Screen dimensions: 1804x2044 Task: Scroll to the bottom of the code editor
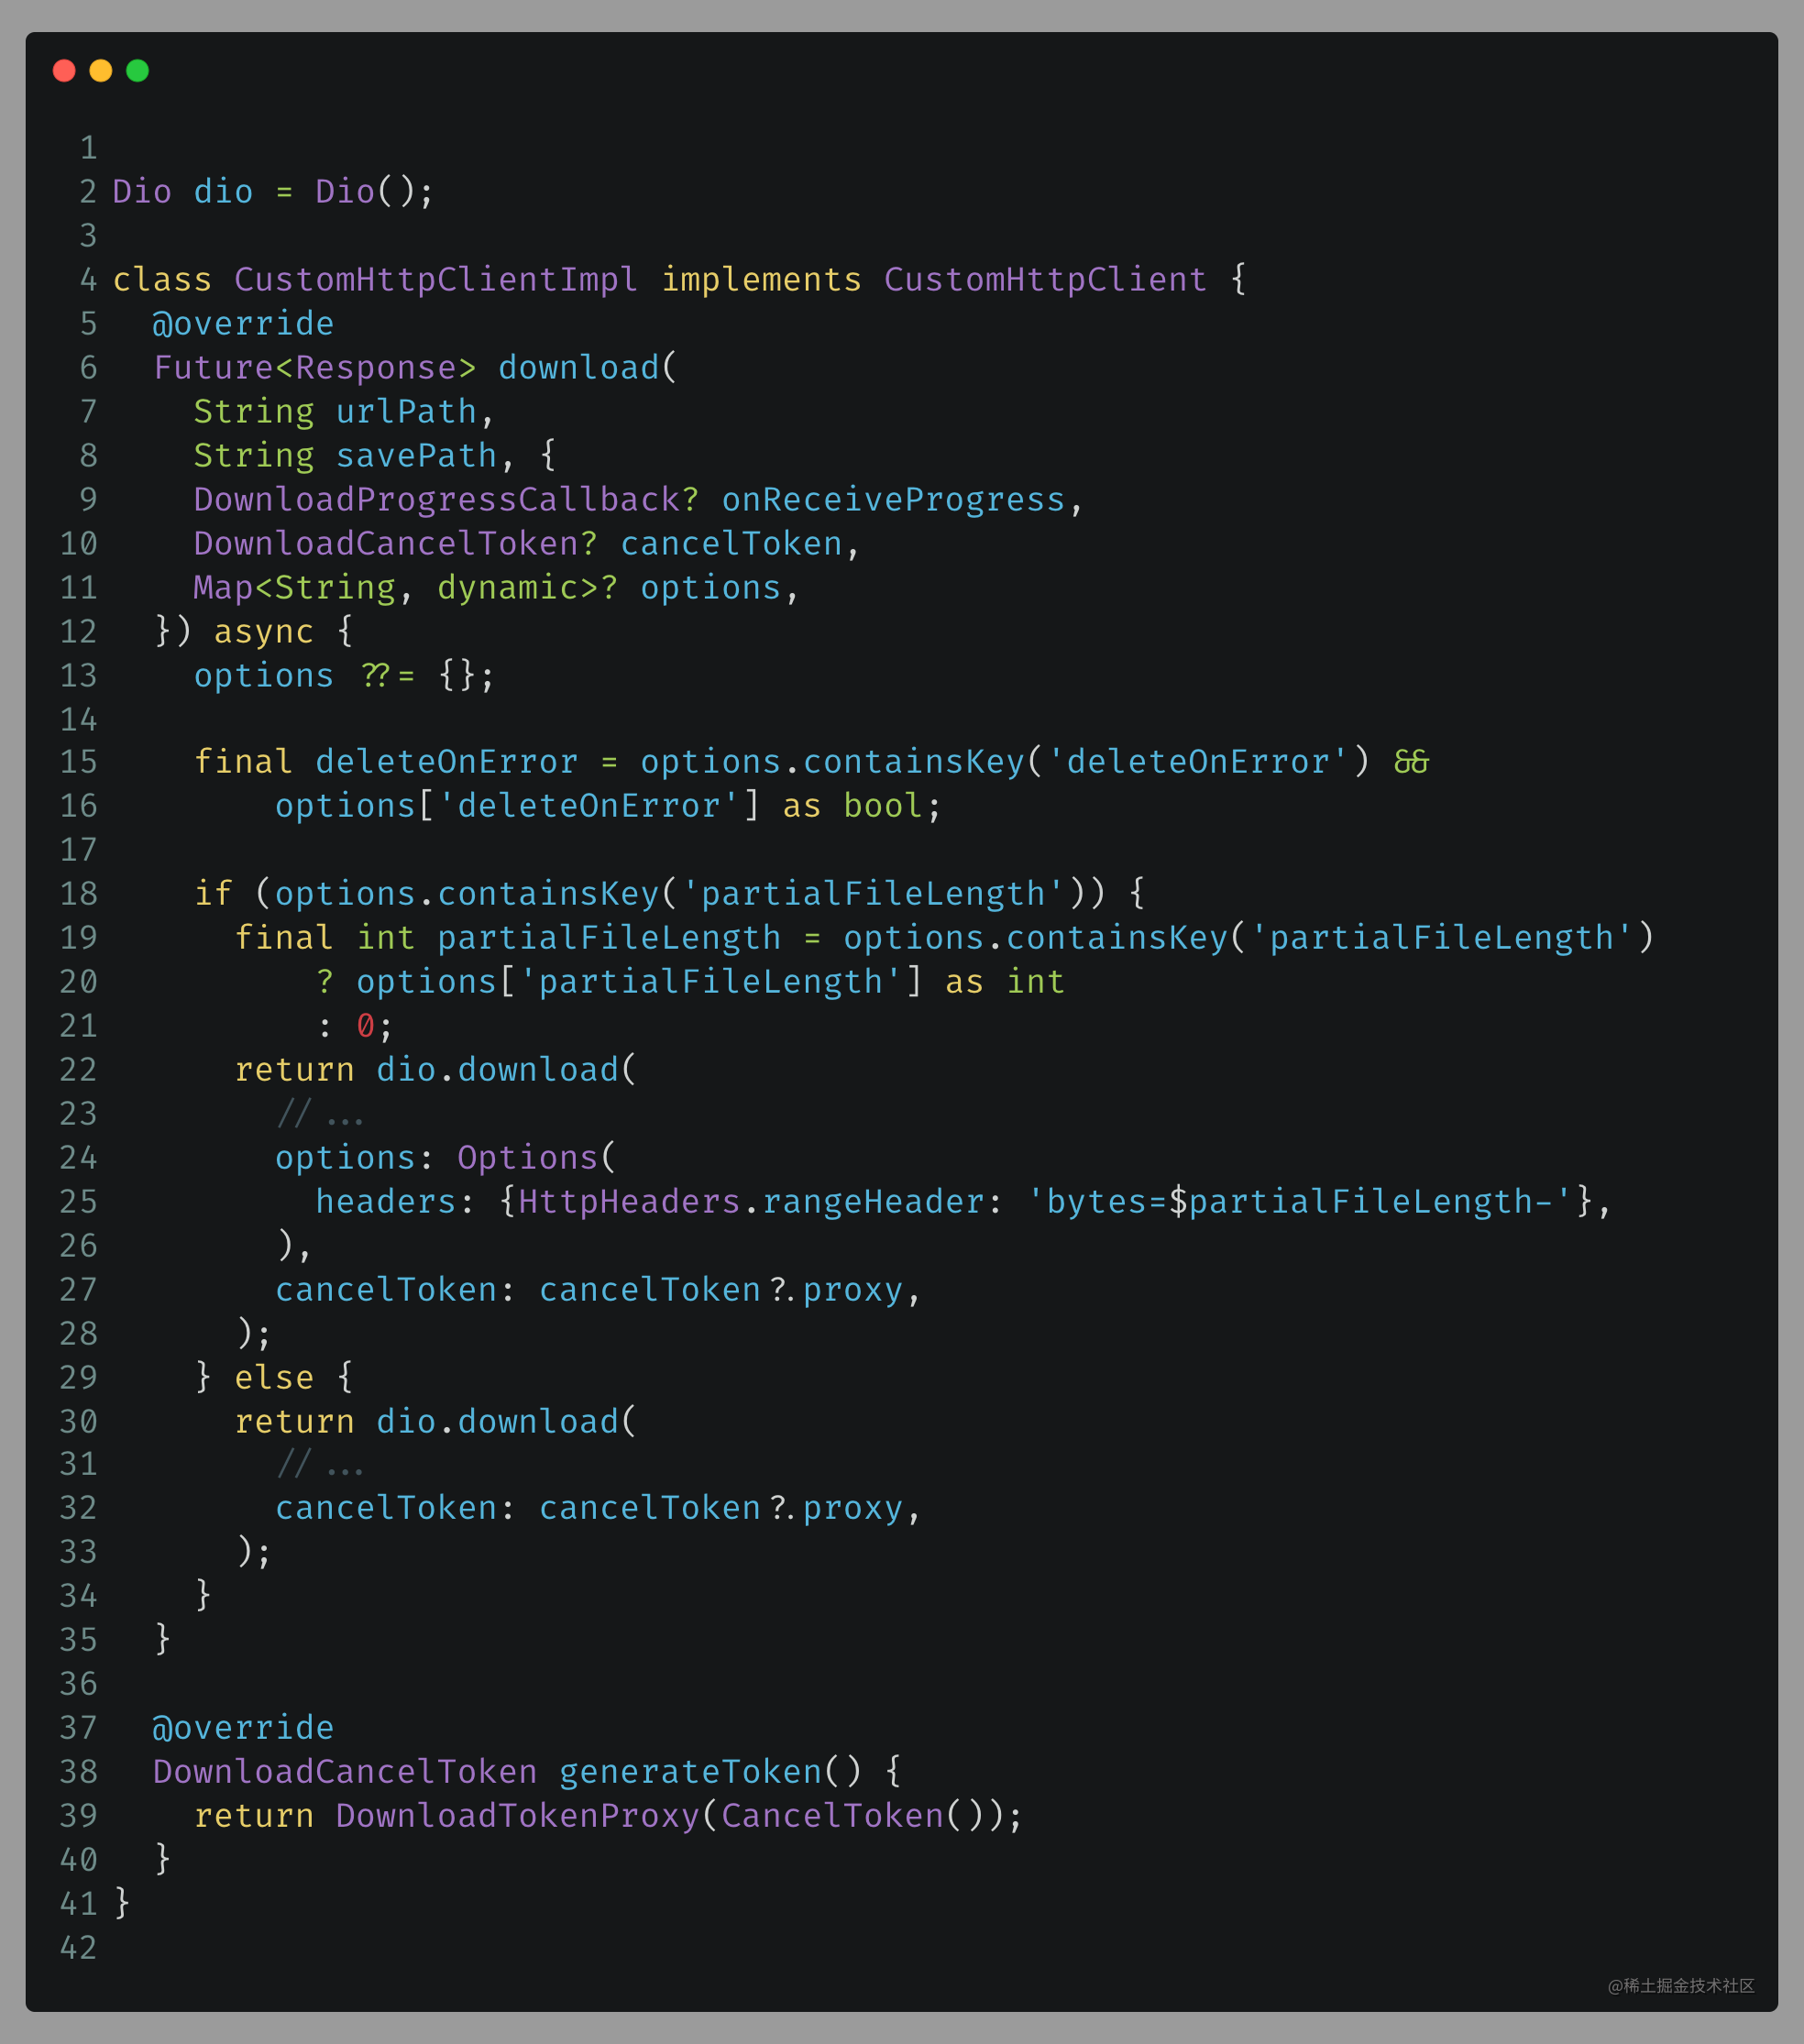click(x=902, y=1950)
